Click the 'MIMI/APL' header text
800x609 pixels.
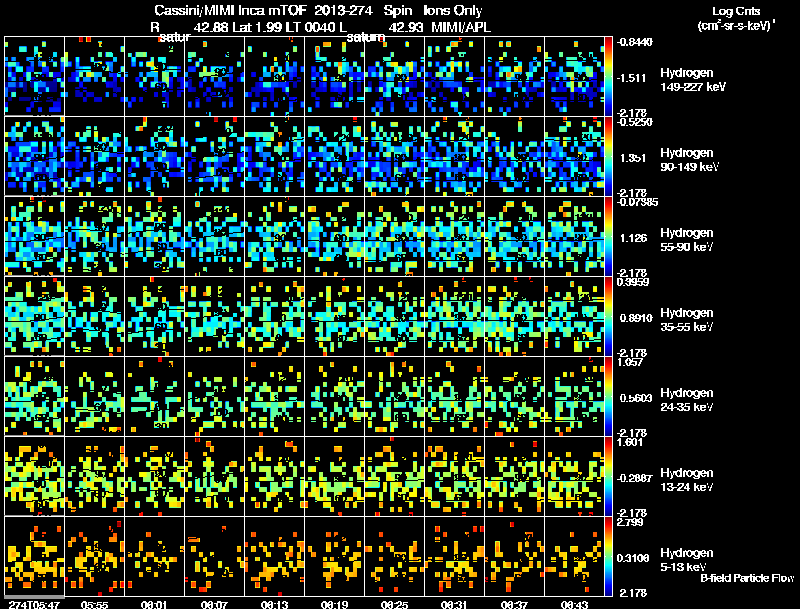(x=461, y=27)
